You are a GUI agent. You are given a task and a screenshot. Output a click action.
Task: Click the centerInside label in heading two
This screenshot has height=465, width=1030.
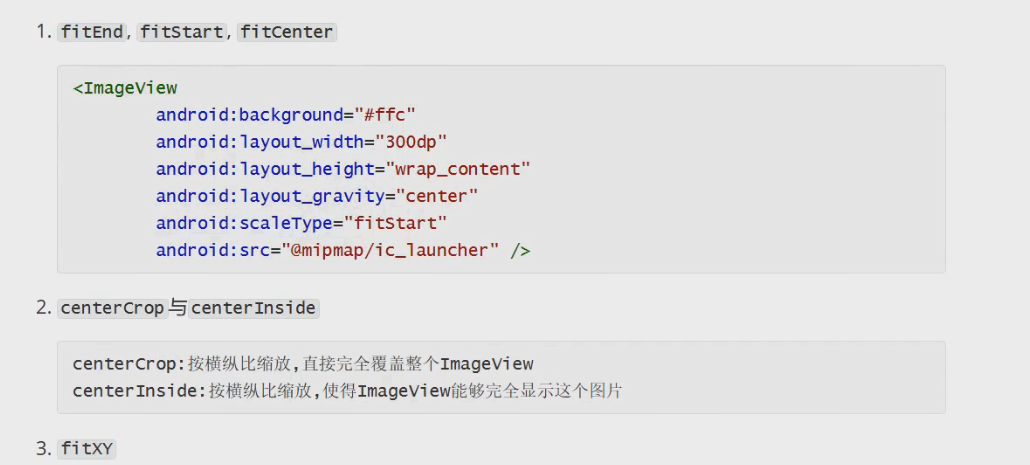click(253, 309)
